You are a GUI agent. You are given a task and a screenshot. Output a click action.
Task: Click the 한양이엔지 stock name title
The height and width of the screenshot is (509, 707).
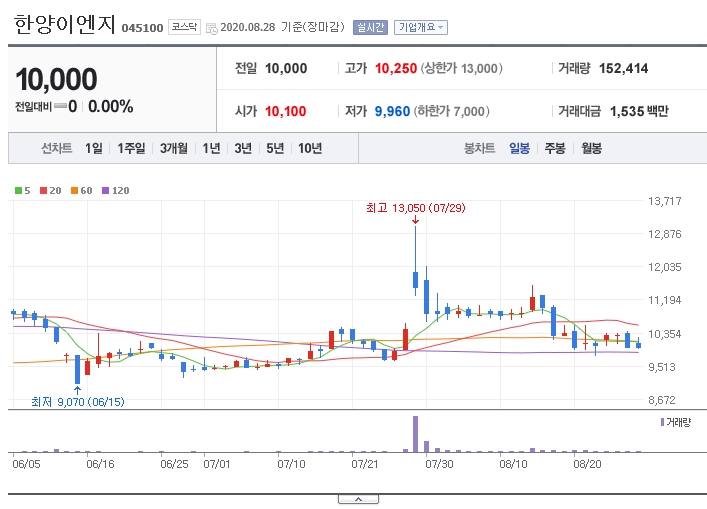pos(64,24)
